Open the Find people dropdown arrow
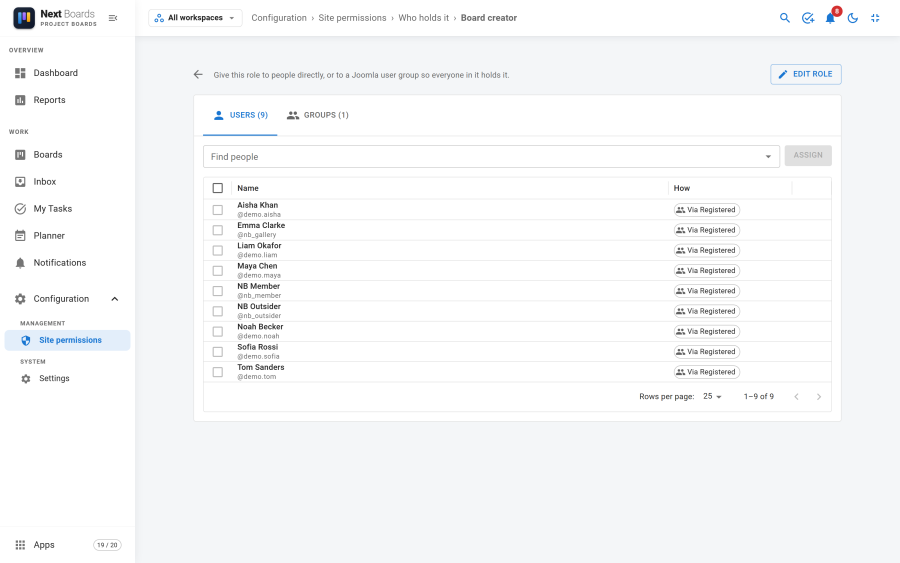This screenshot has height=563, width=900. 768,157
